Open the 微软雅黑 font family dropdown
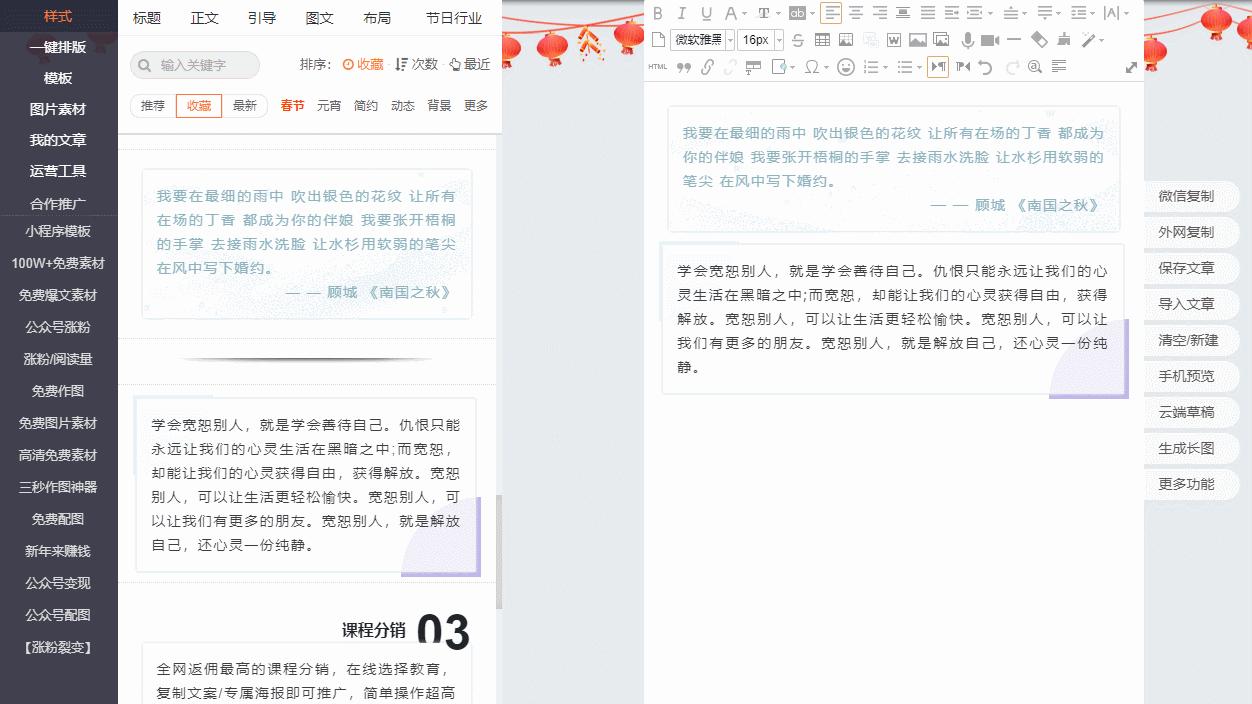 pyautogui.click(x=697, y=39)
